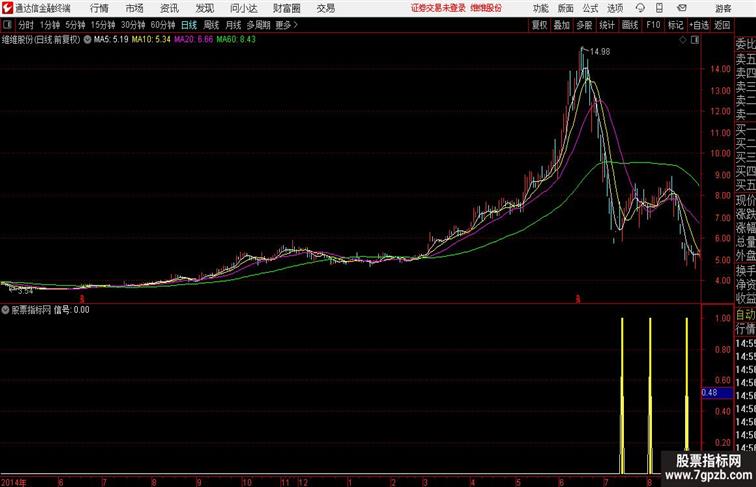Switch to the 周线 weekly tab
756x487 pixels.
pos(211,25)
